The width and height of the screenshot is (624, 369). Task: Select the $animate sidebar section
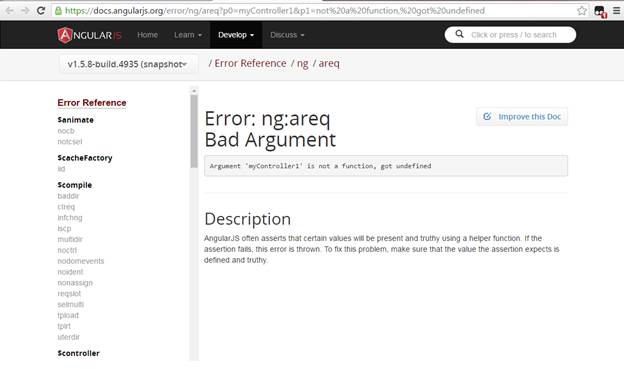coord(76,120)
